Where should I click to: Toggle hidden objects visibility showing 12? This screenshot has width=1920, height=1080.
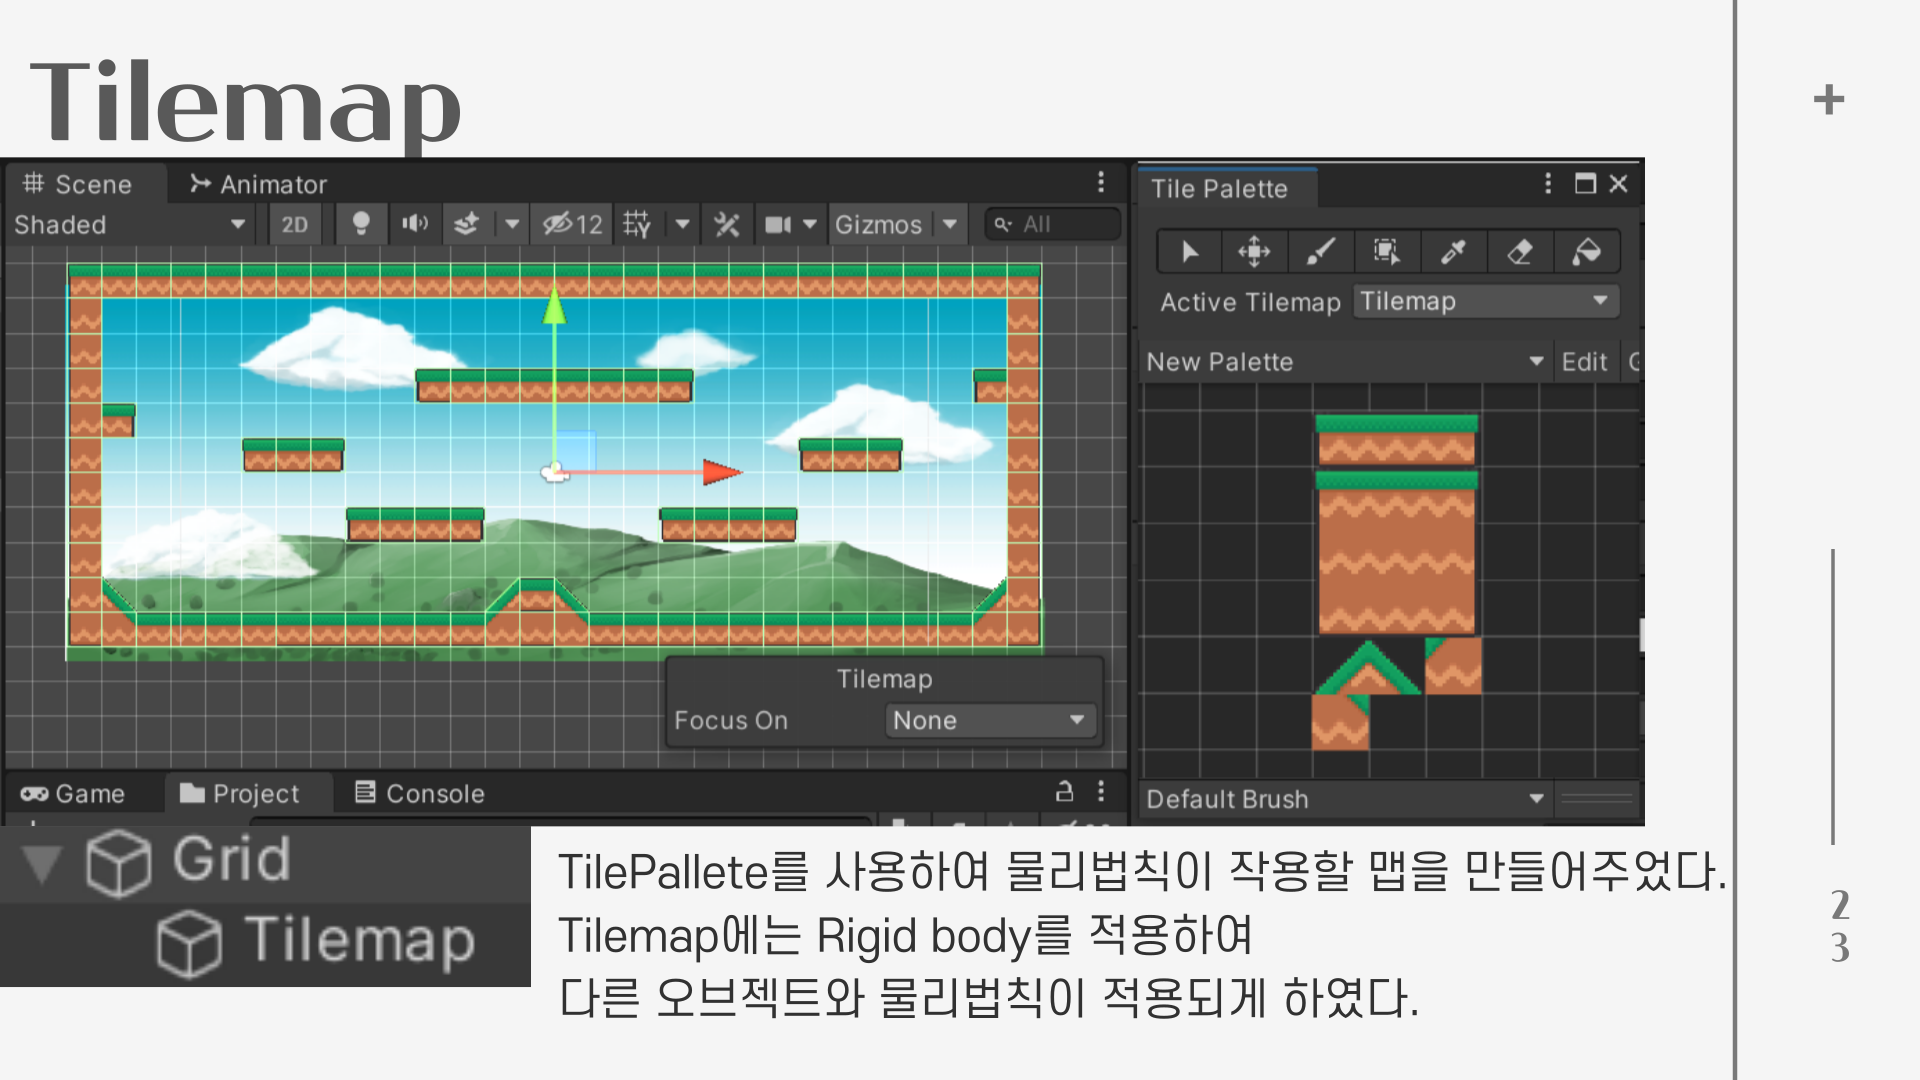tap(573, 224)
